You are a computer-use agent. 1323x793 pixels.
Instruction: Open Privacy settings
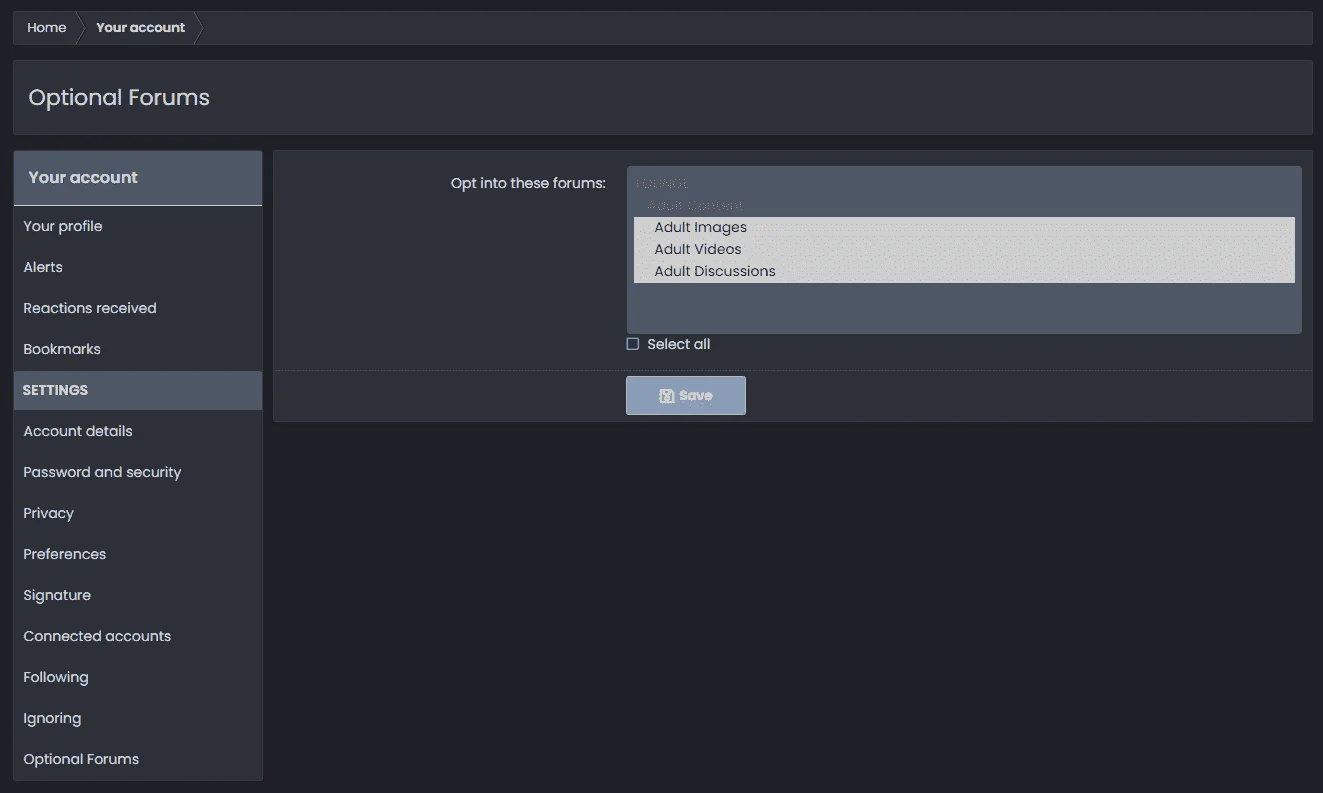(x=138, y=514)
